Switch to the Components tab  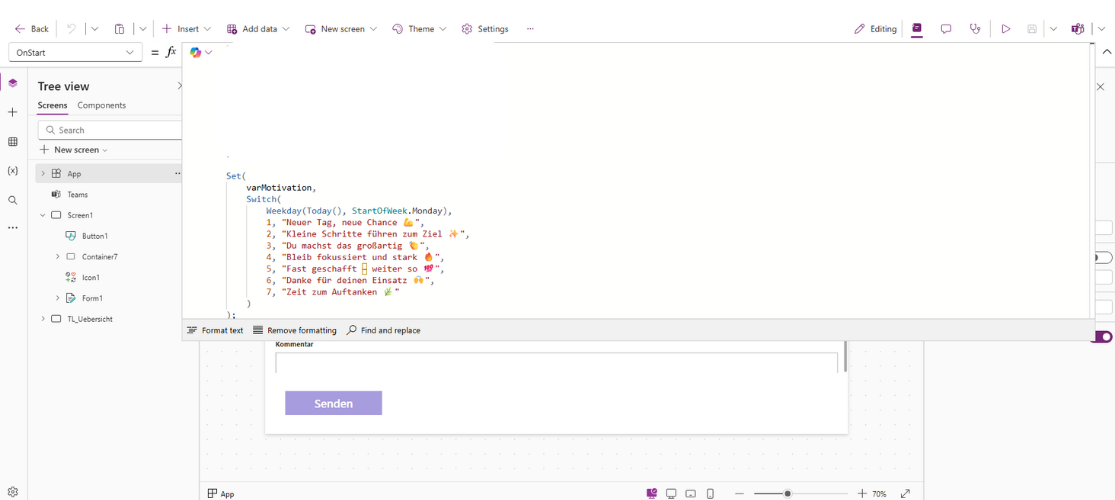coord(101,106)
